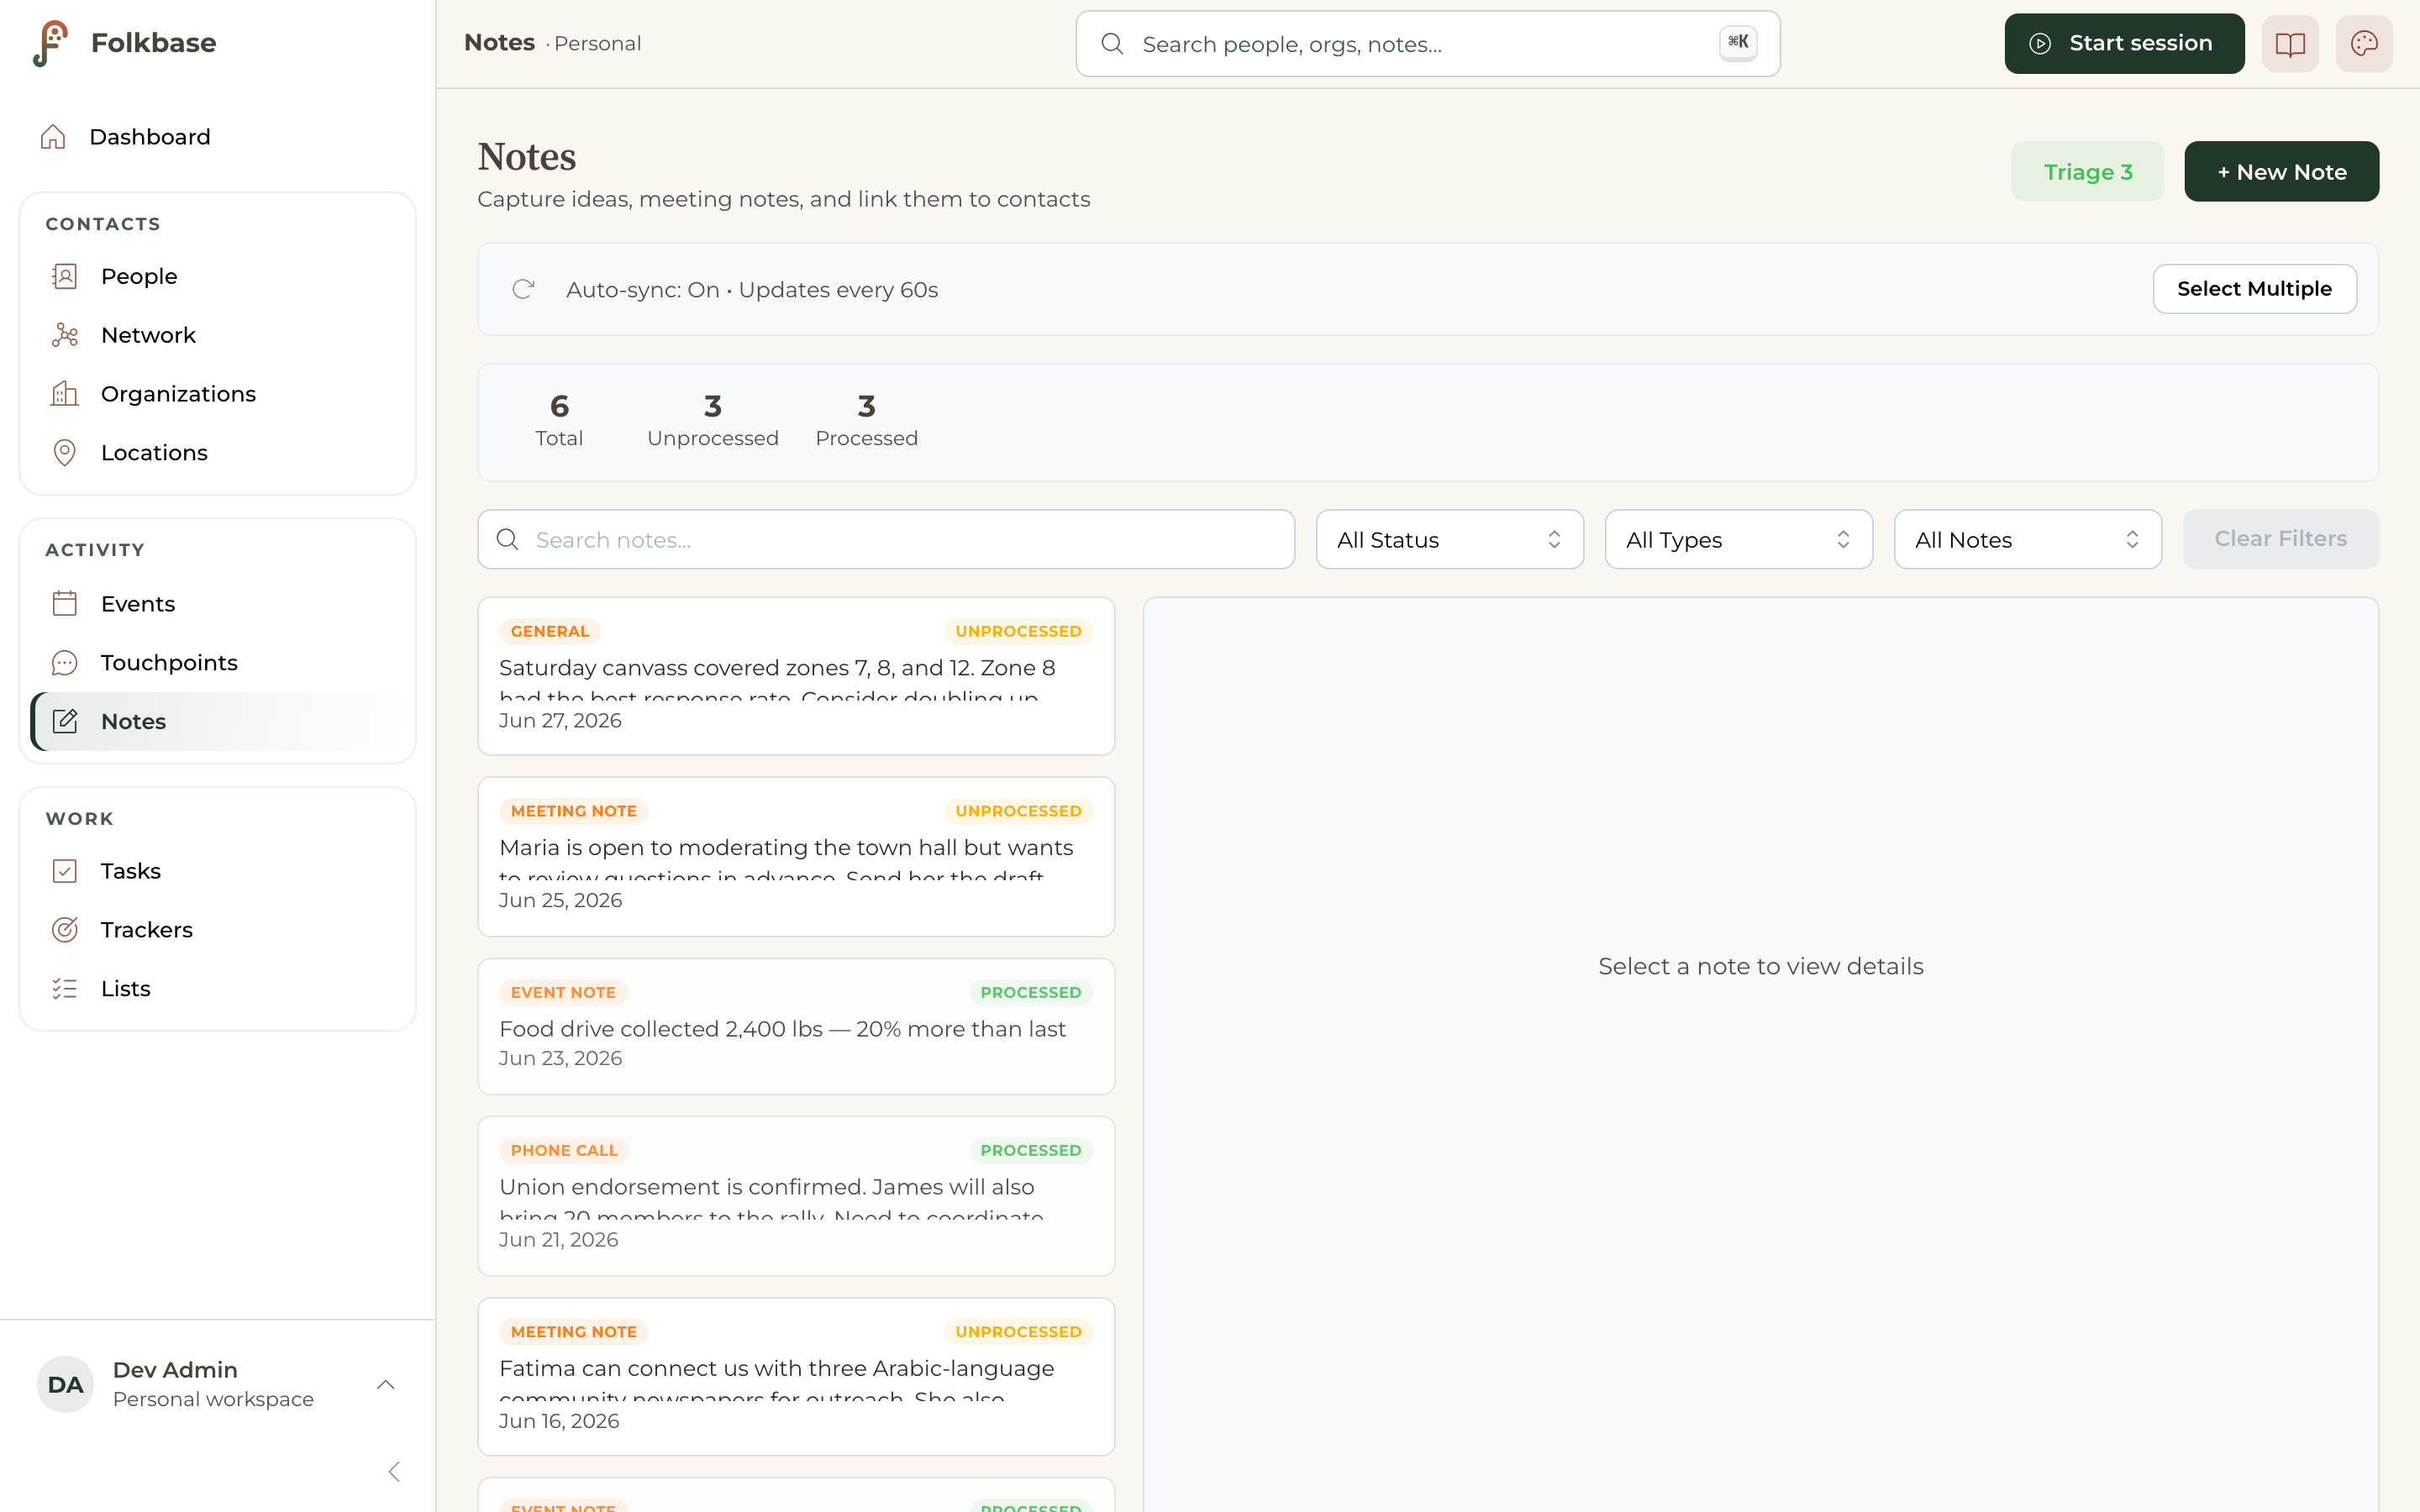2420x1512 pixels.
Task: Click the Processed count stat
Action: tap(866, 421)
